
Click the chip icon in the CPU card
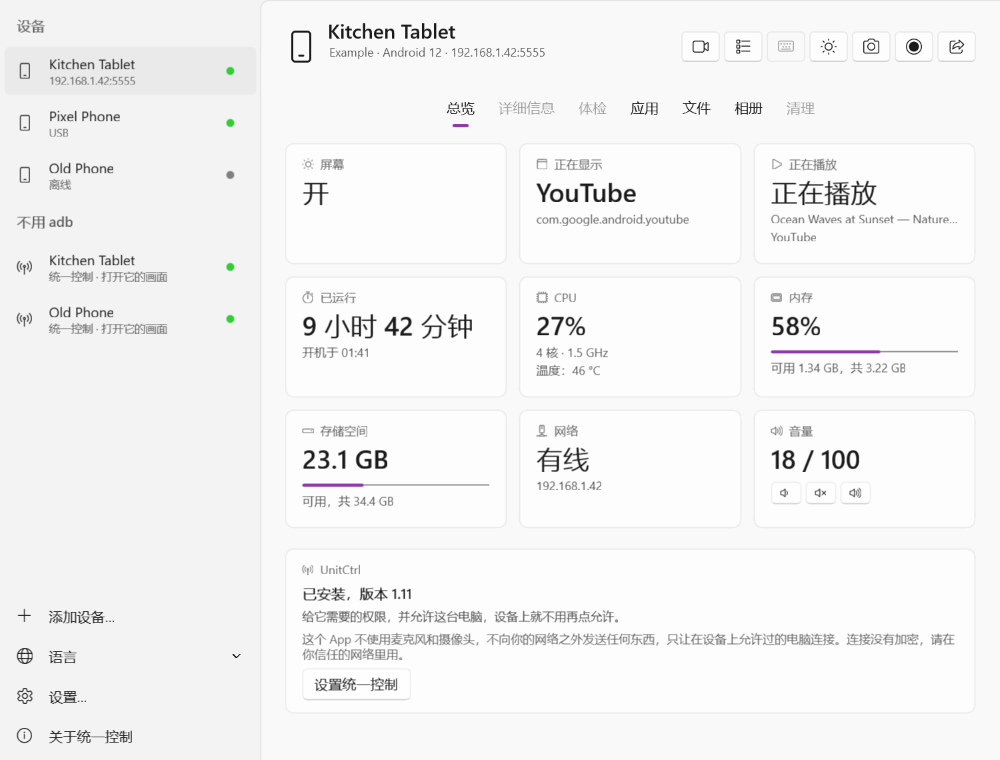point(542,298)
